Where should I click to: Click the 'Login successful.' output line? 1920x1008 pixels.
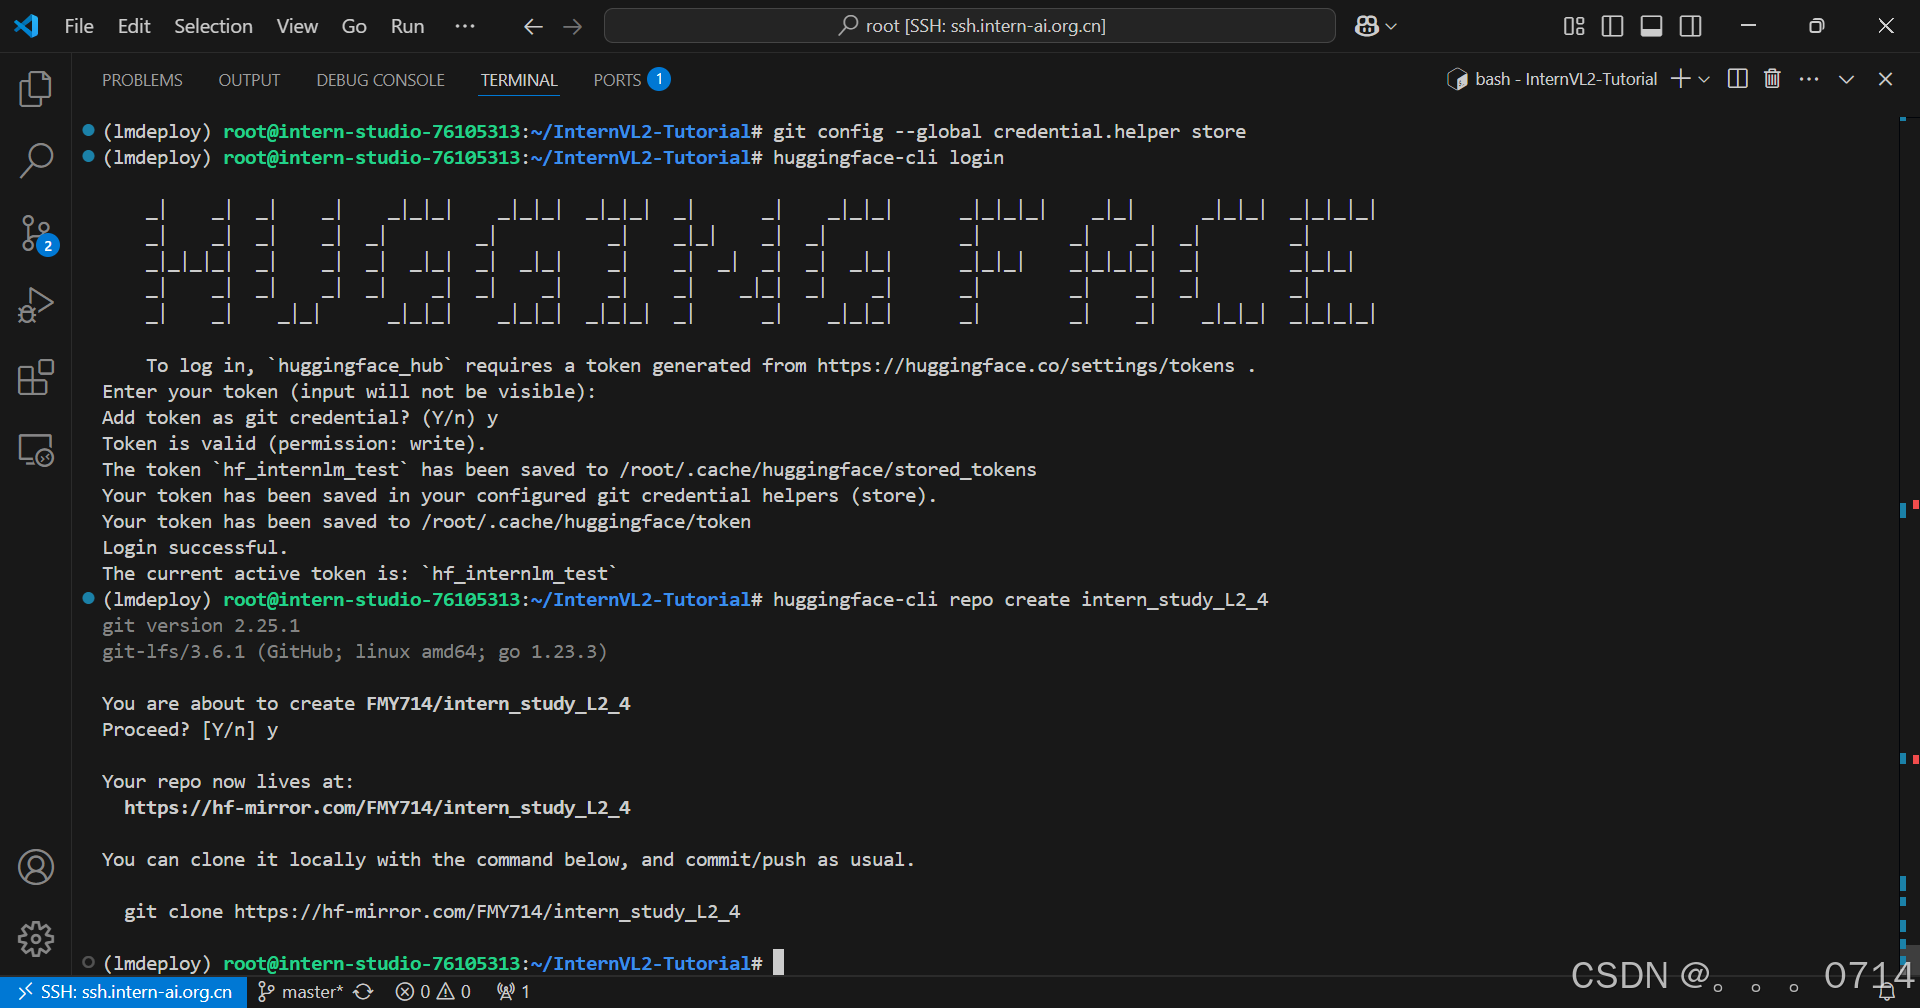point(195,548)
